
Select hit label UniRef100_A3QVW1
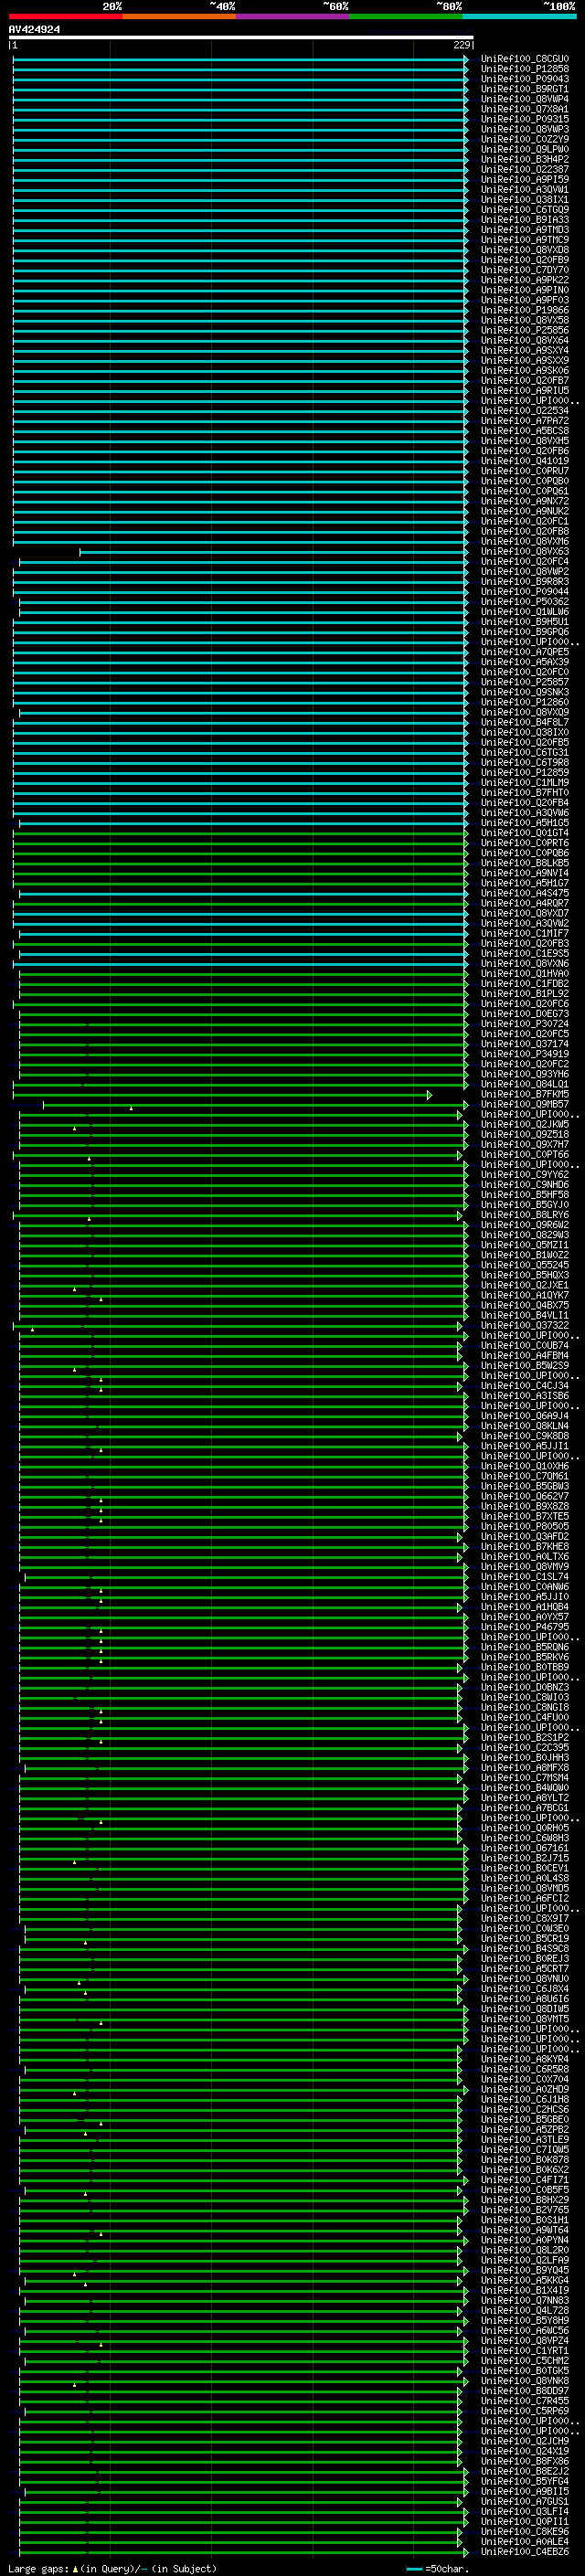[x=524, y=189]
